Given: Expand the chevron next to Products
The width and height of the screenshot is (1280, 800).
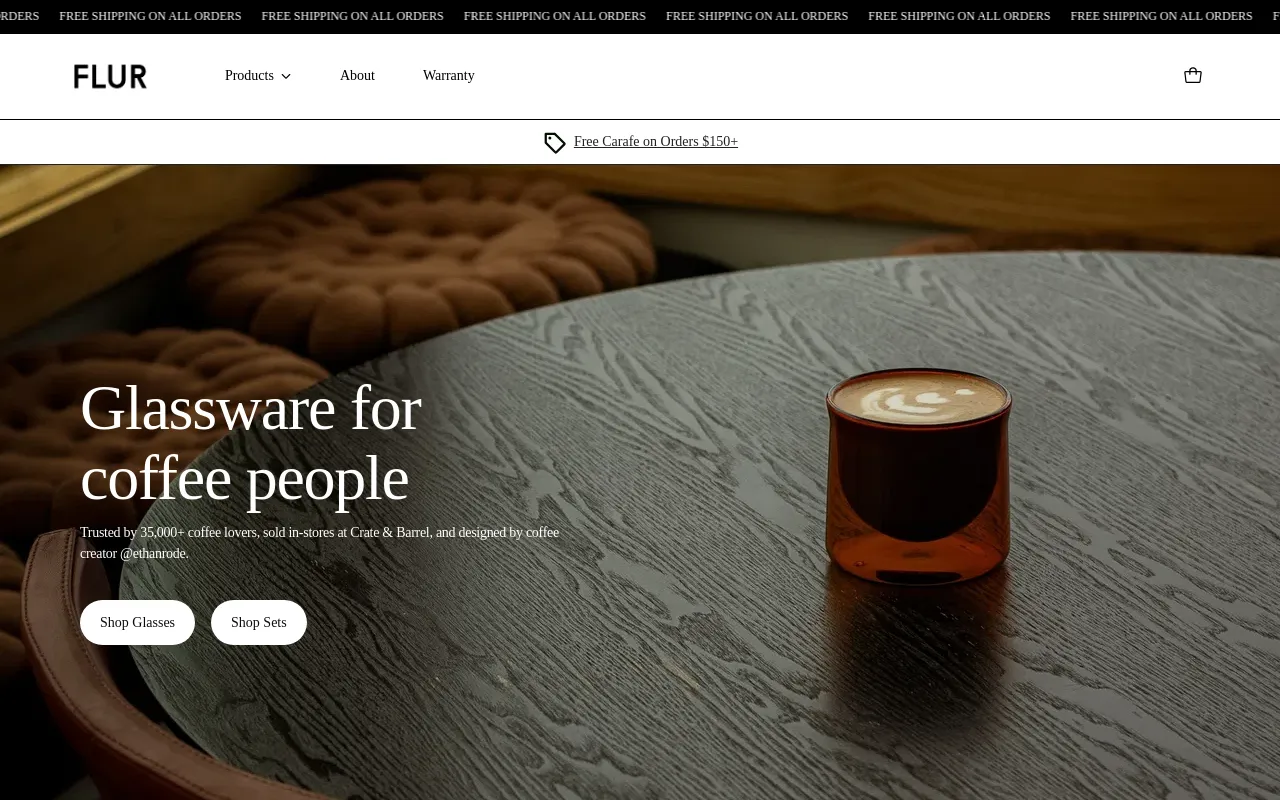Looking at the screenshot, I should coord(286,76).
